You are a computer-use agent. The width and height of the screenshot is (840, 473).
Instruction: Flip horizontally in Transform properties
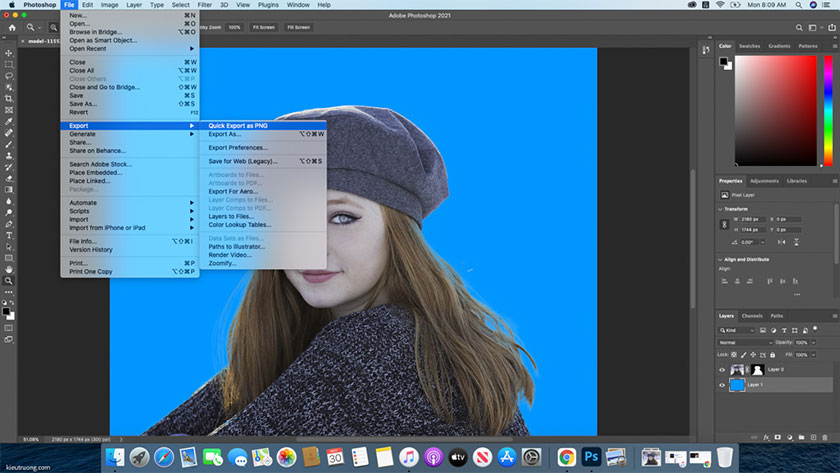click(x=782, y=242)
